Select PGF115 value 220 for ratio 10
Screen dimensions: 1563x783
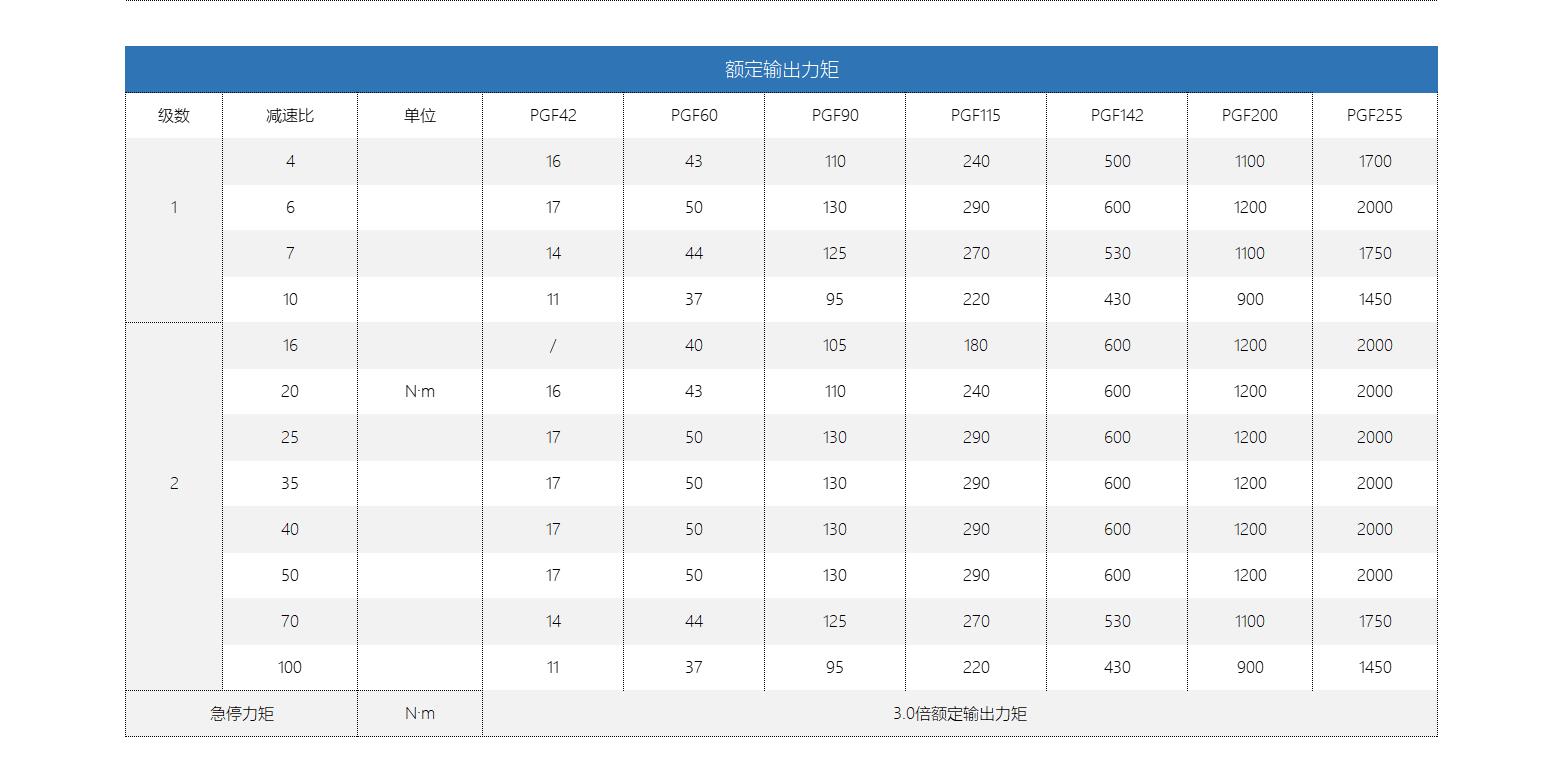[x=976, y=299]
